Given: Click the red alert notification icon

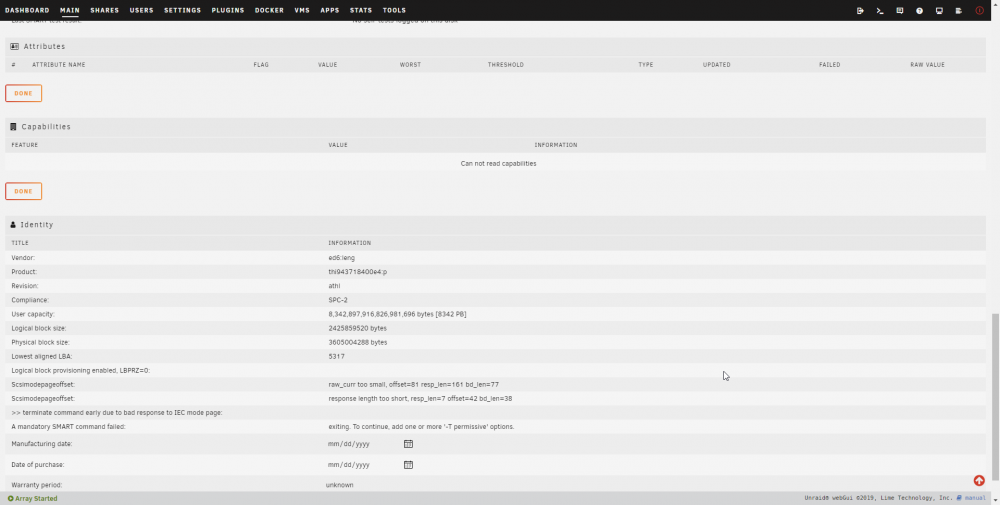Looking at the screenshot, I should (980, 11).
